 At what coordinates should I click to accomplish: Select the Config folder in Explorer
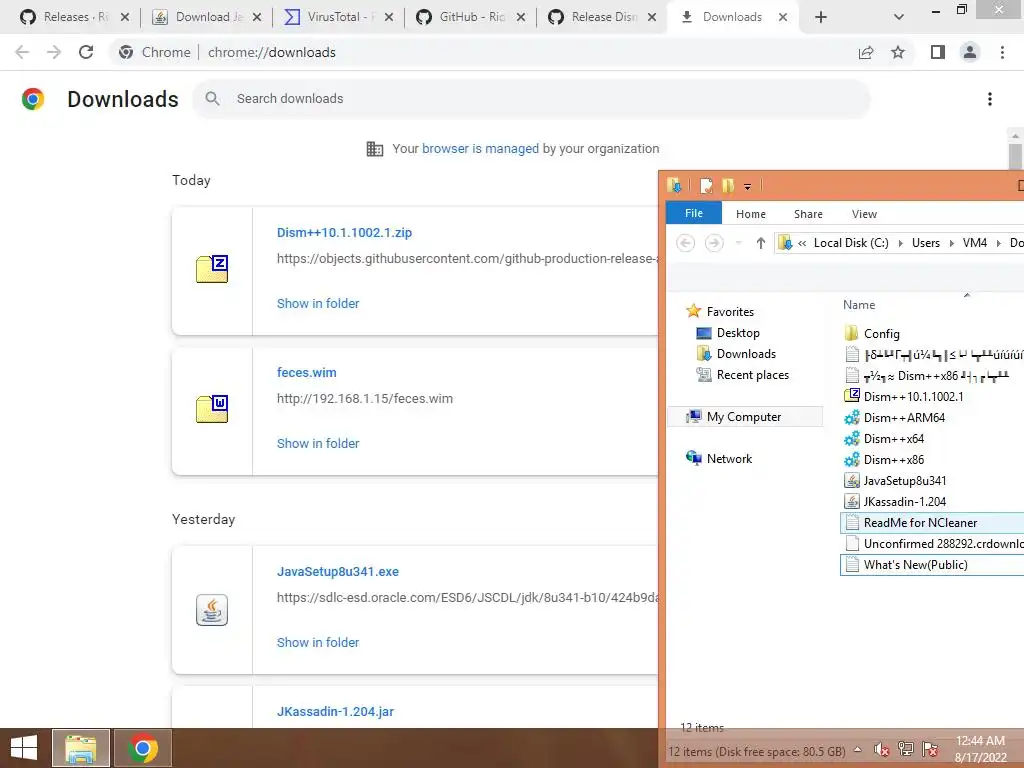pyautogui.click(x=872, y=334)
